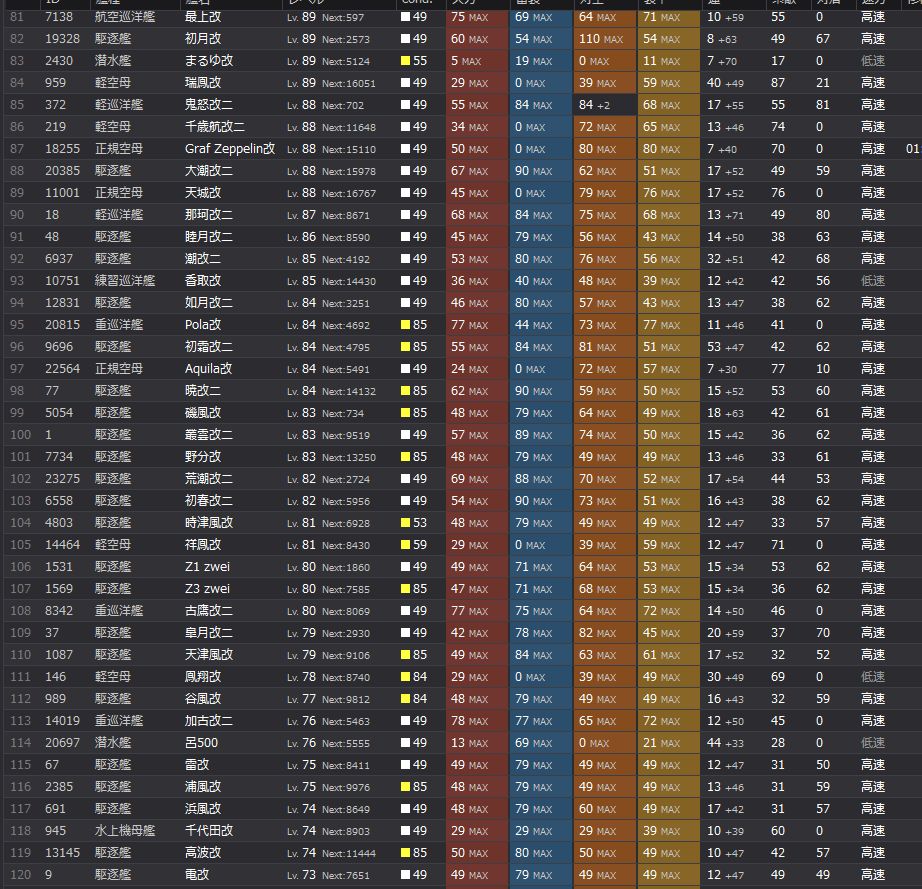This screenshot has width=922, height=889.
Task: Select the まるゆ改 submarine row name
Action: pyautogui.click(x=209, y=61)
